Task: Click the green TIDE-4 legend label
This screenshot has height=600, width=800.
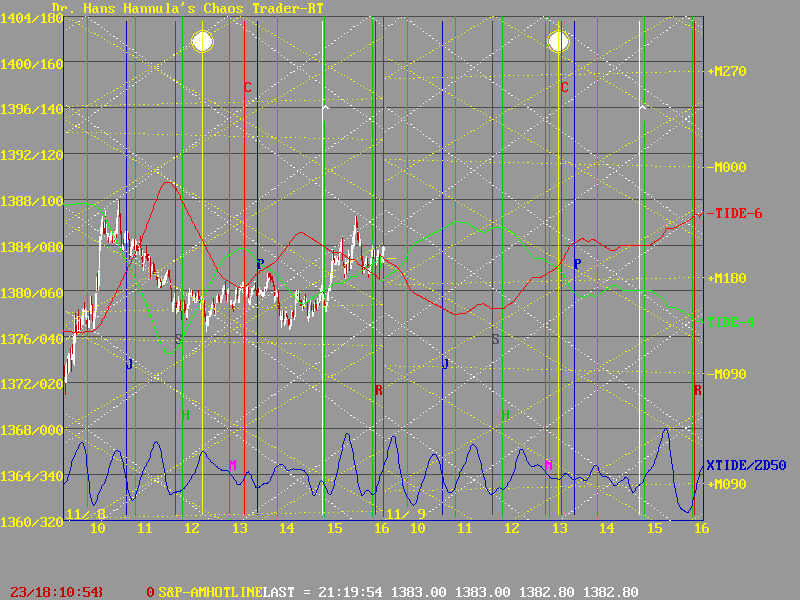Action: point(731,322)
